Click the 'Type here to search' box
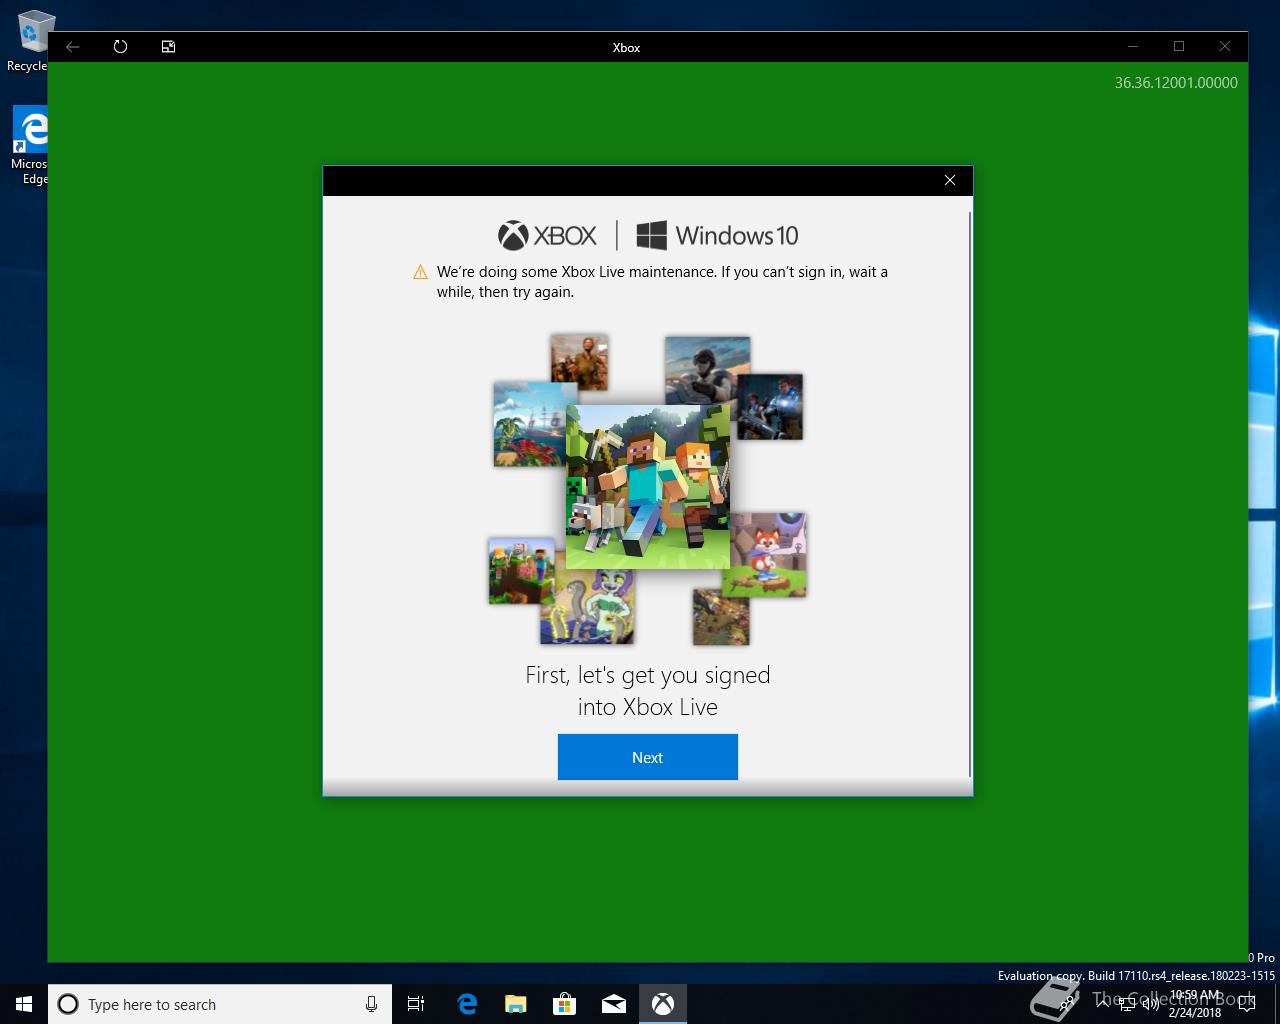Image resolution: width=1280 pixels, height=1024 pixels. click(x=220, y=1004)
